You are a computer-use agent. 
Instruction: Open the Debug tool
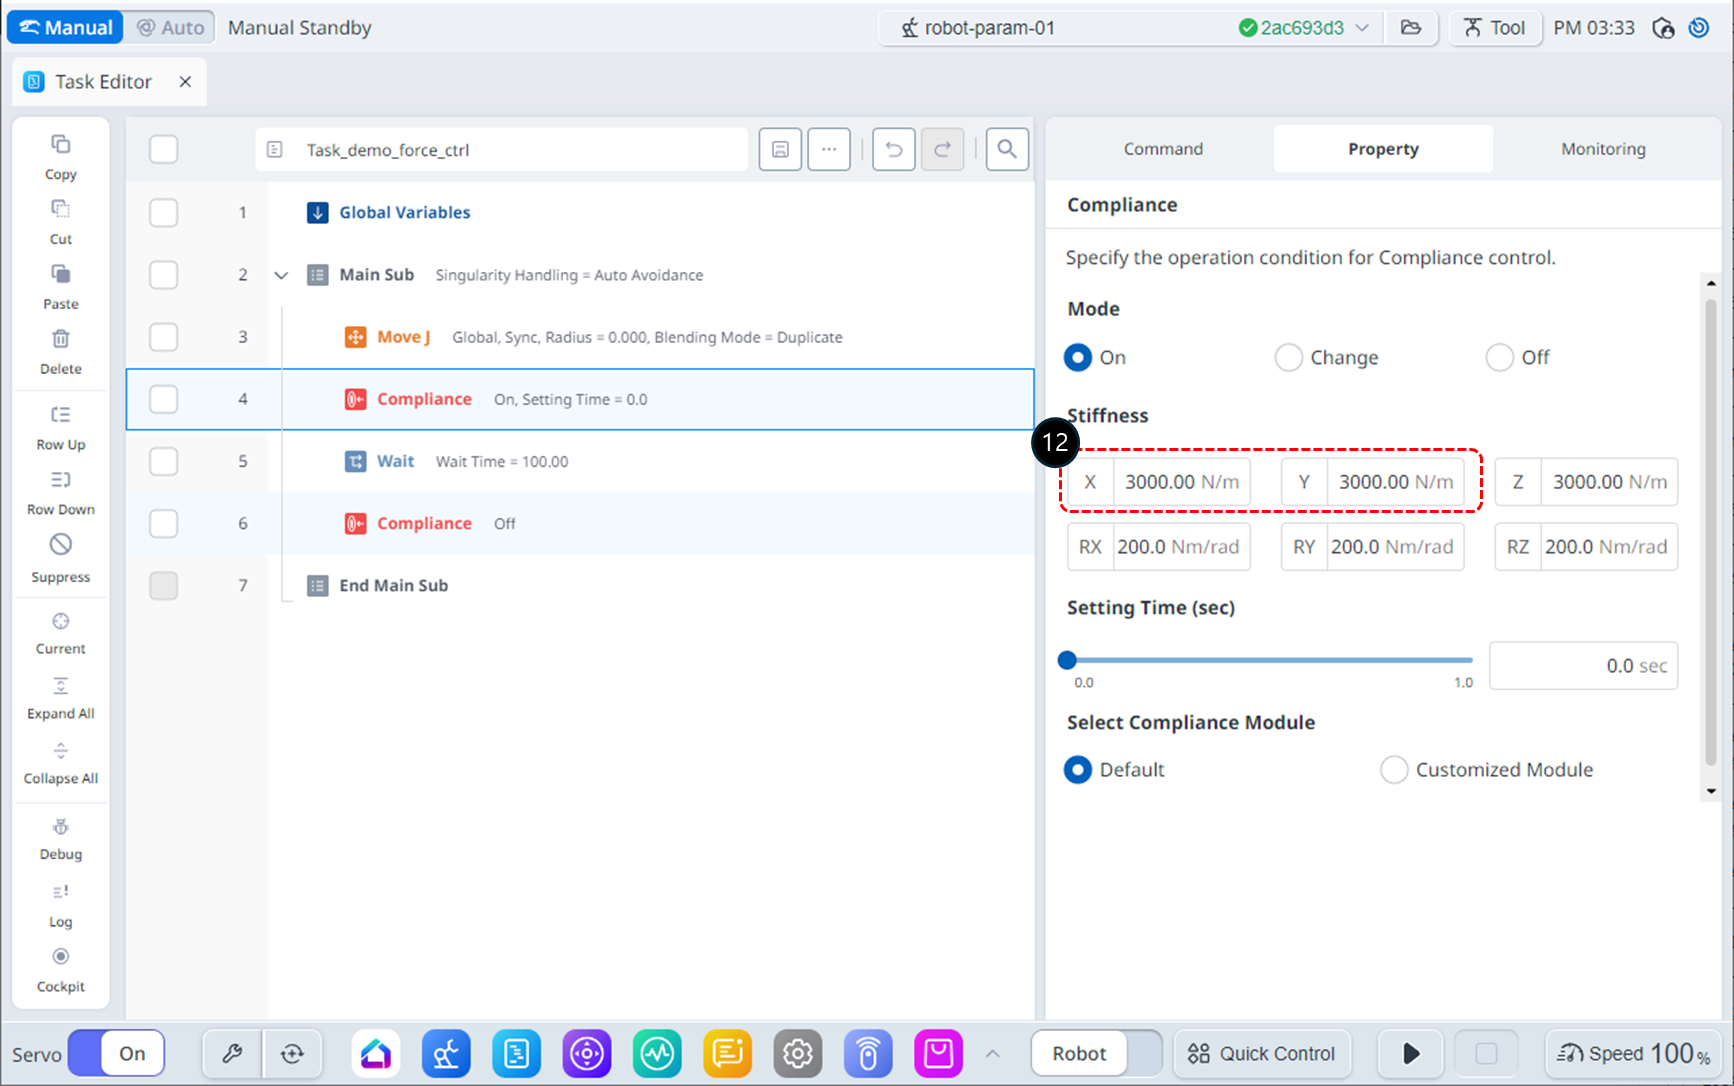click(x=60, y=828)
